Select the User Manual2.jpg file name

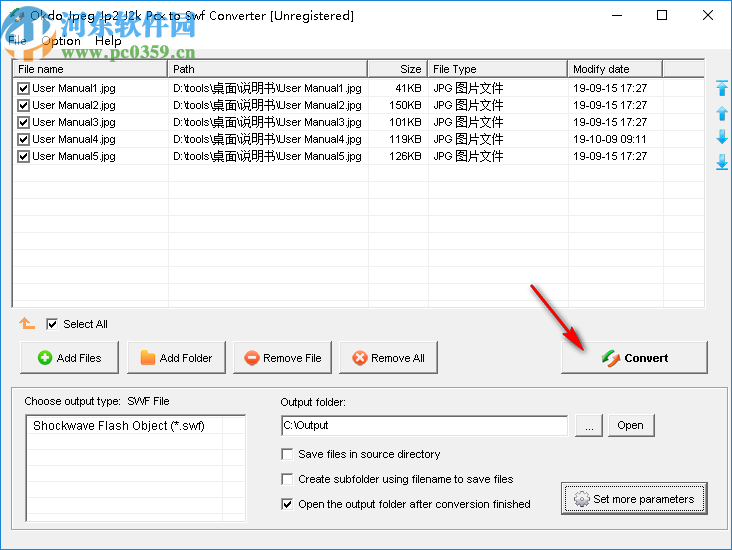click(74, 105)
